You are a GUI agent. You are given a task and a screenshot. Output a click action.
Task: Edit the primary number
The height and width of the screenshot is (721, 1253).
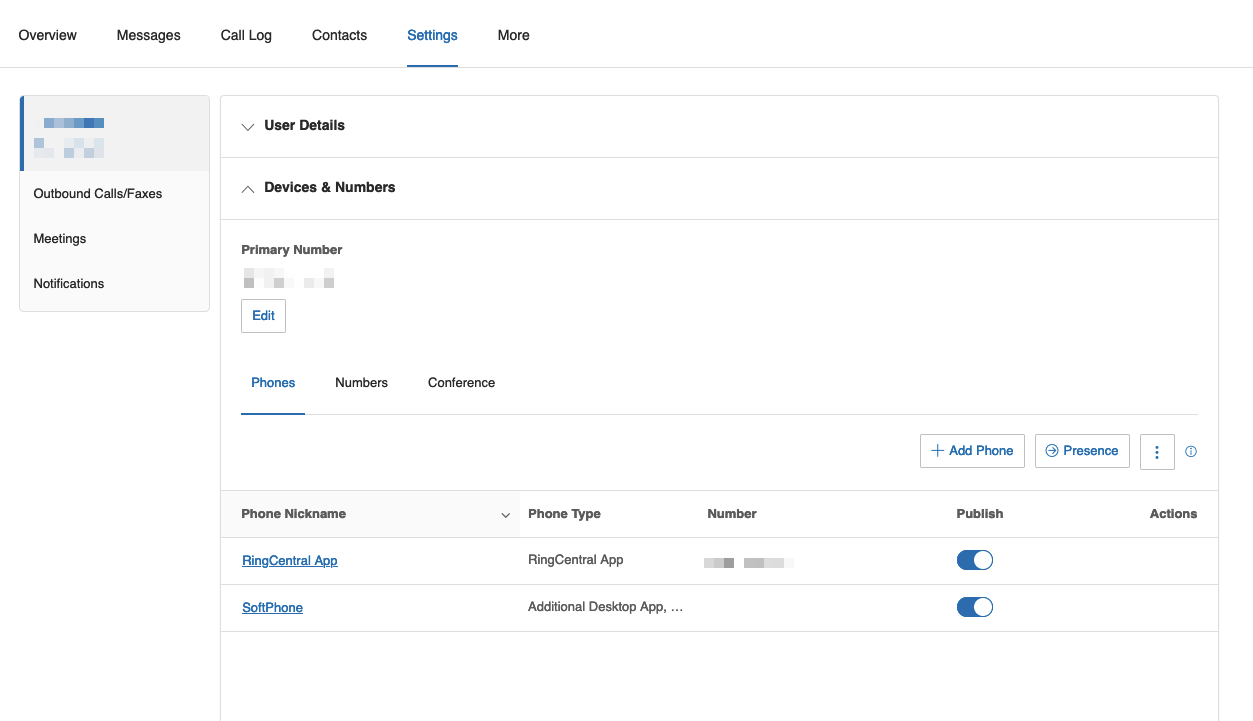click(x=263, y=316)
